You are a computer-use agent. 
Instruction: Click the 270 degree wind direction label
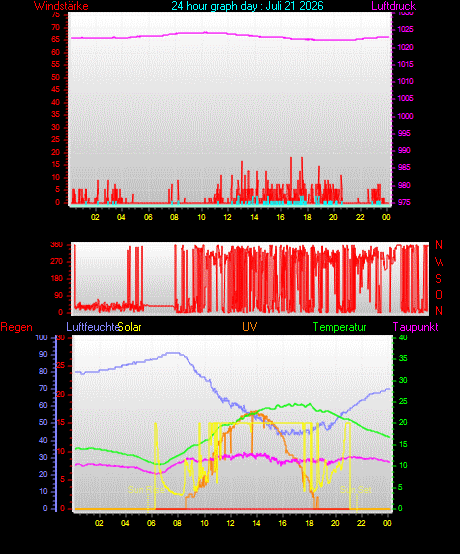[57, 261]
